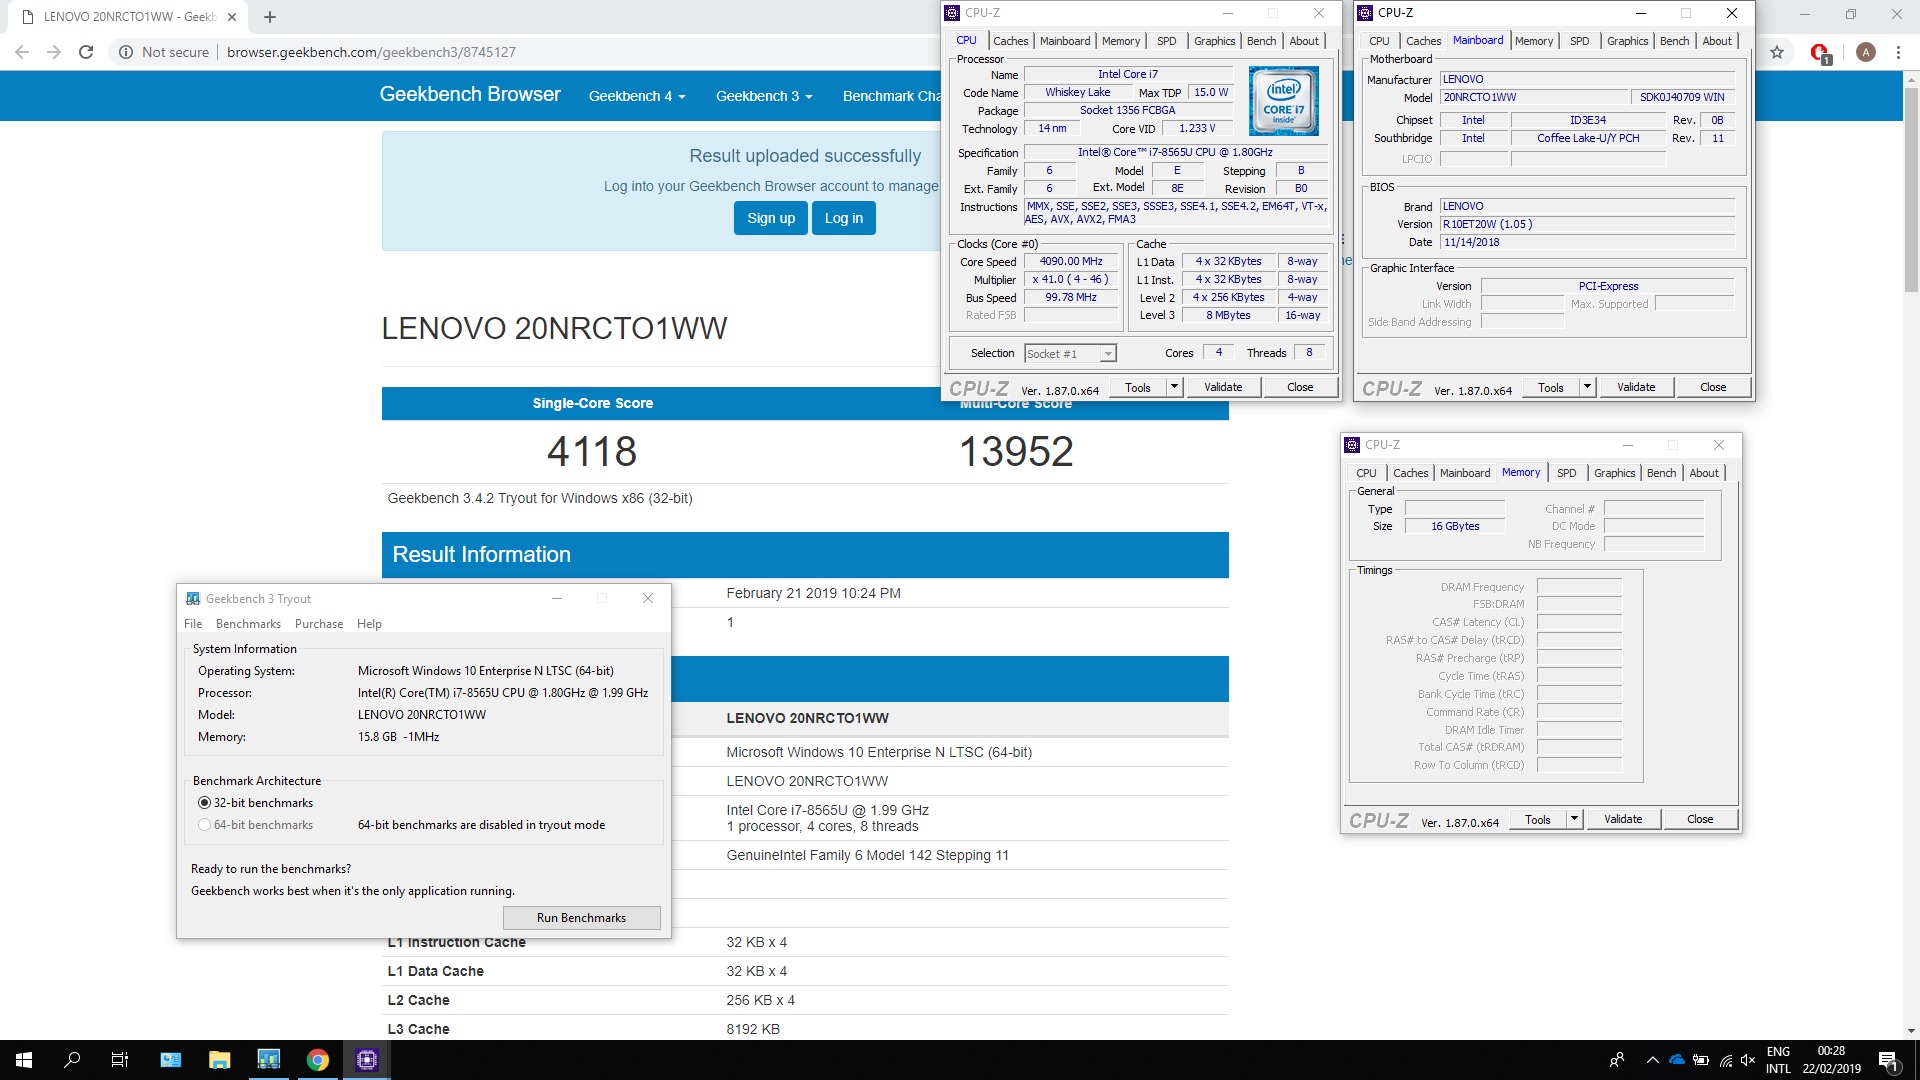Image resolution: width=1920 pixels, height=1080 pixels.
Task: Expand Tools dropdown arrow in Memory window
Action: click(x=1575, y=819)
